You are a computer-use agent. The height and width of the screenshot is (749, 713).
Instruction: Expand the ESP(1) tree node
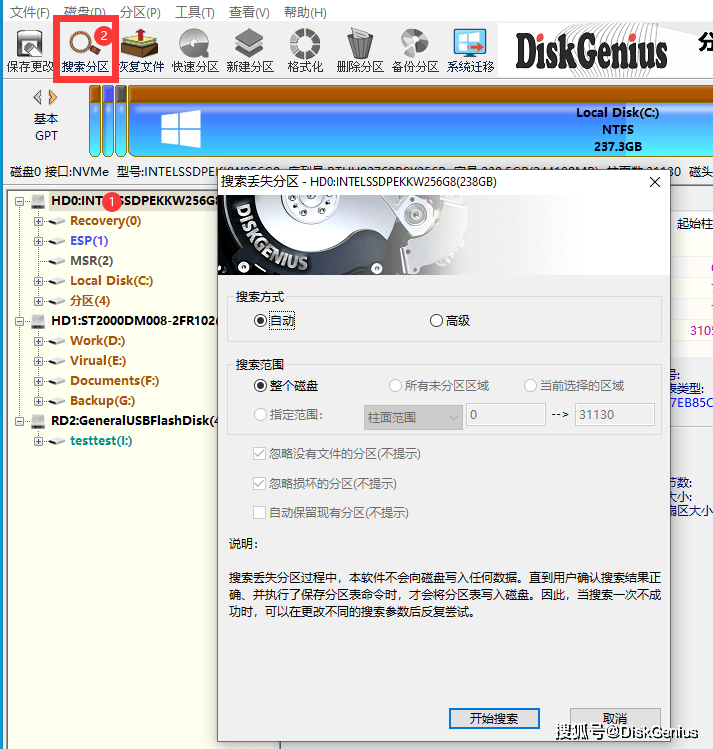[38, 241]
